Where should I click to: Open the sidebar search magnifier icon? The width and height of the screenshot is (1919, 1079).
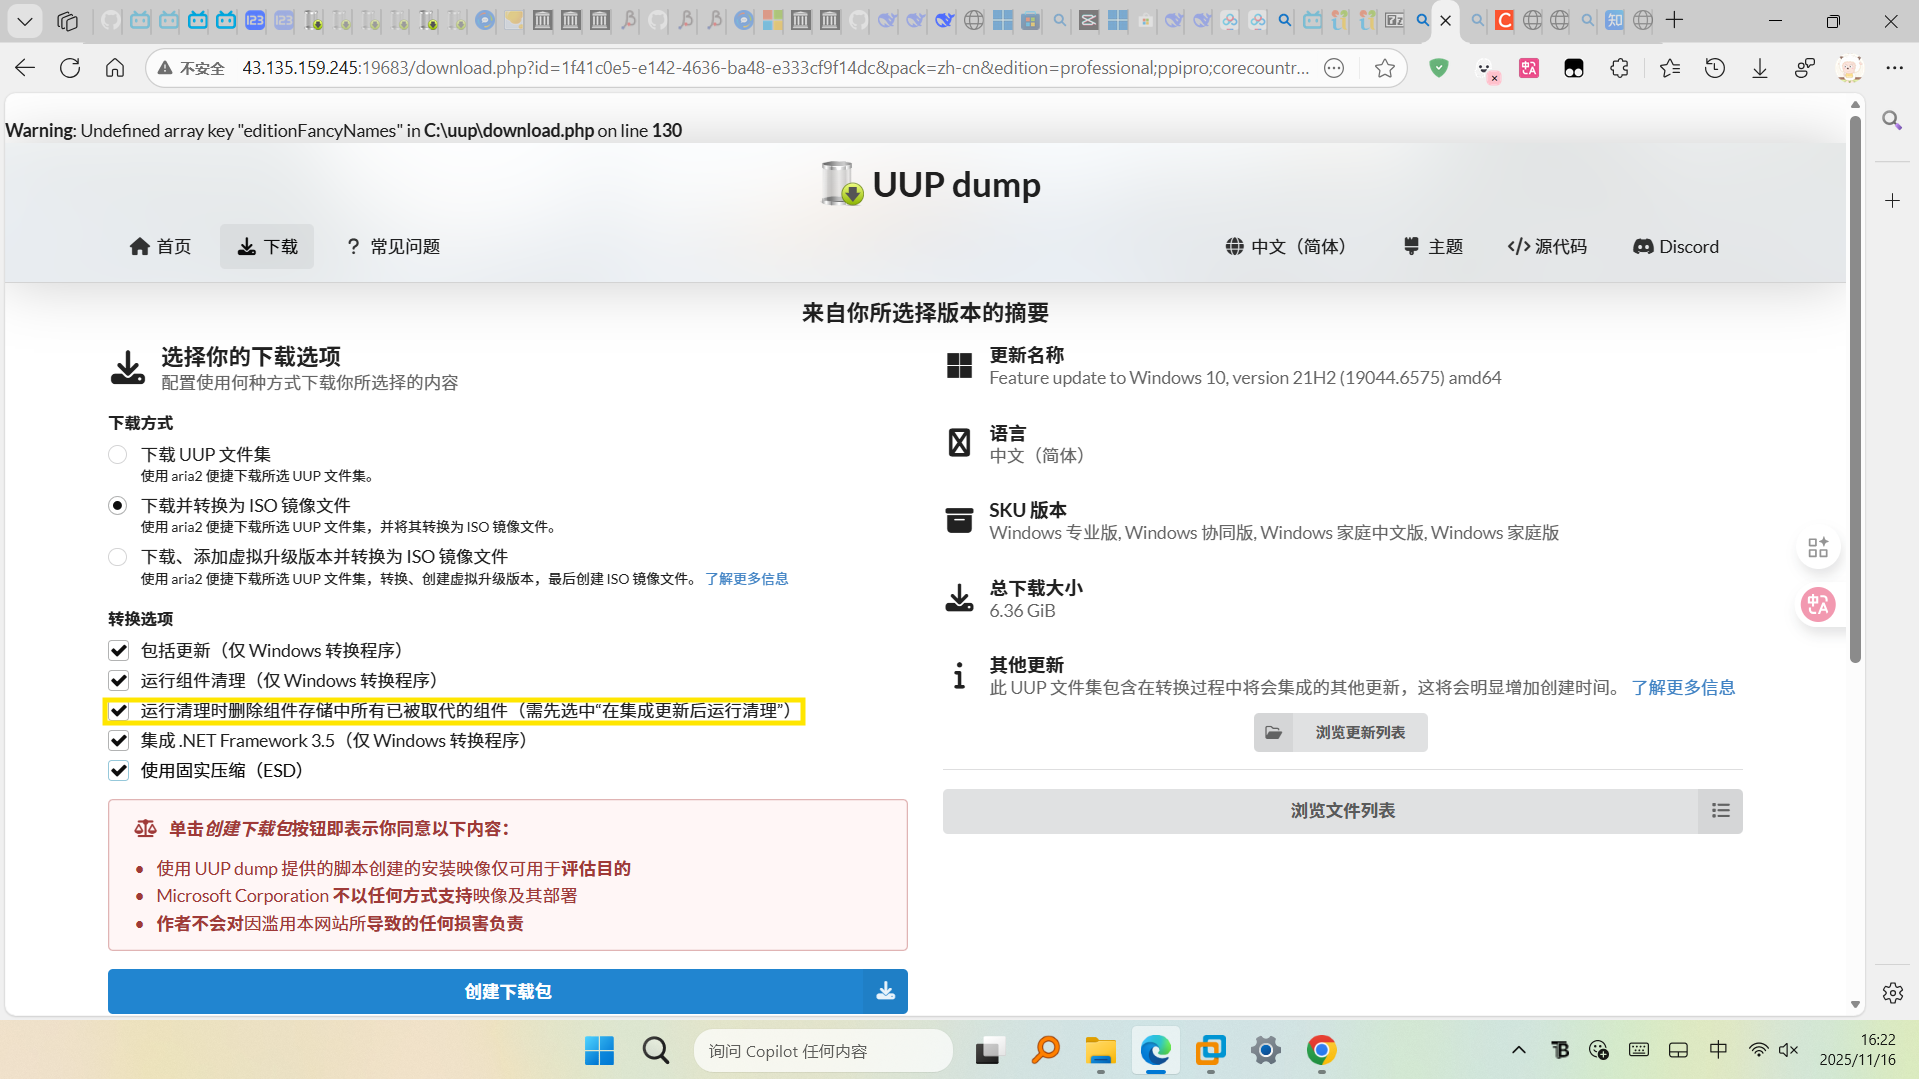point(1891,121)
